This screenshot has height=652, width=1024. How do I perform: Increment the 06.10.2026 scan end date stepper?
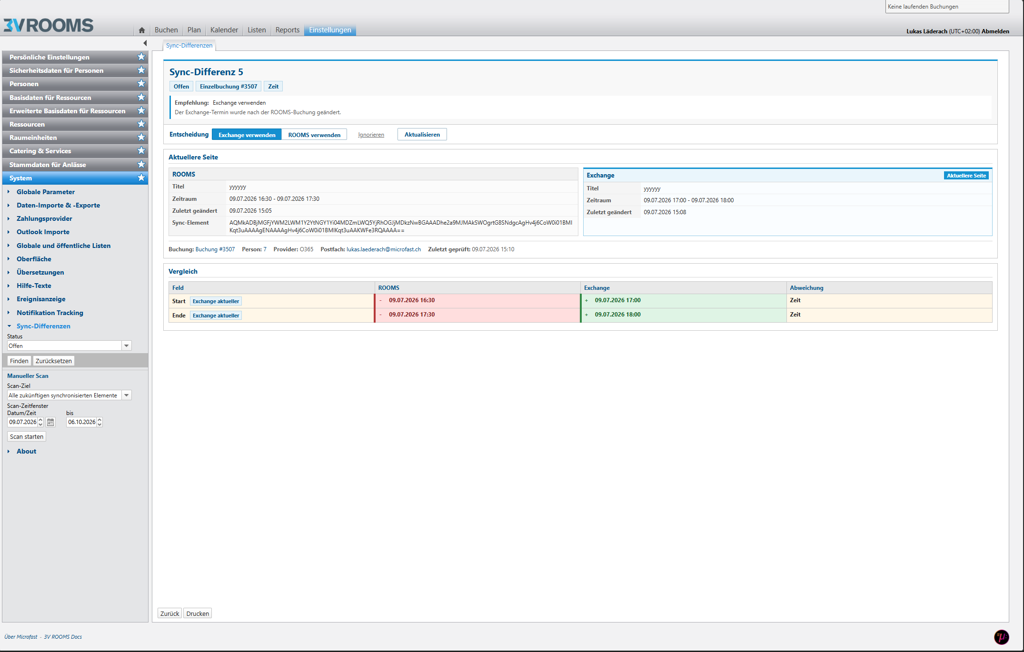click(x=99, y=420)
